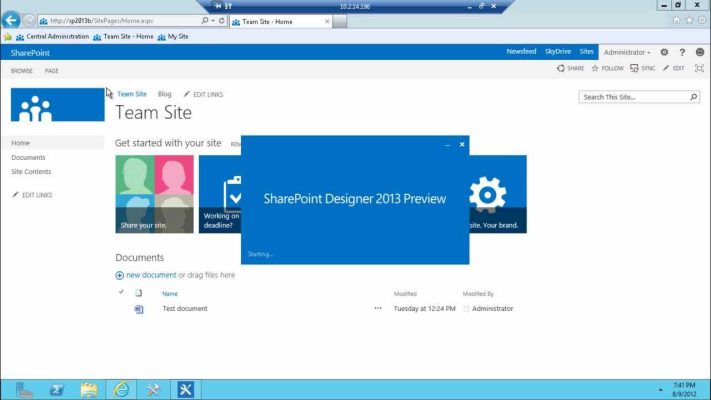The image size is (711, 400).
Task: Click the SYNC button
Action: pyautogui.click(x=643, y=68)
